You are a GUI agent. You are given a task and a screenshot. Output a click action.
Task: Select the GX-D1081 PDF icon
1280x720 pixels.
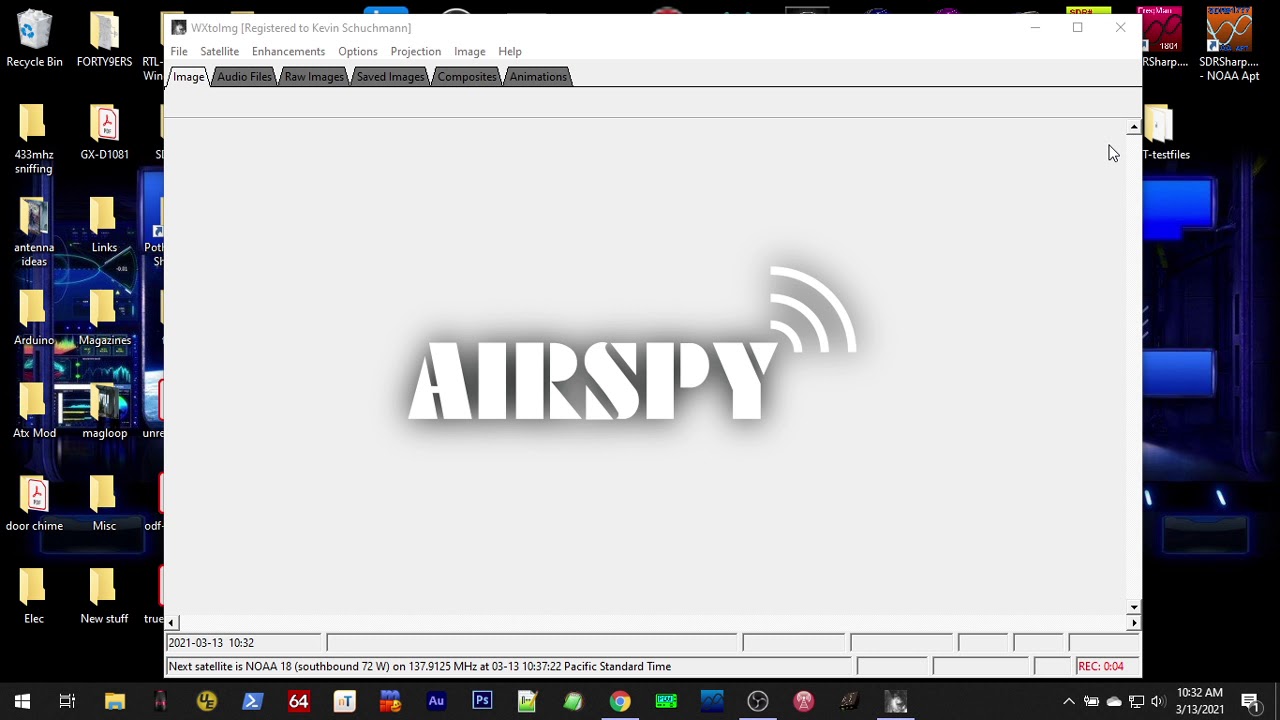(x=104, y=133)
